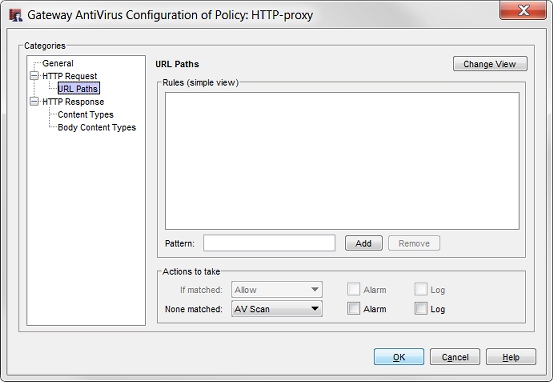The image size is (553, 382).
Task: Click inside the Rules list area
Action: coord(342,161)
